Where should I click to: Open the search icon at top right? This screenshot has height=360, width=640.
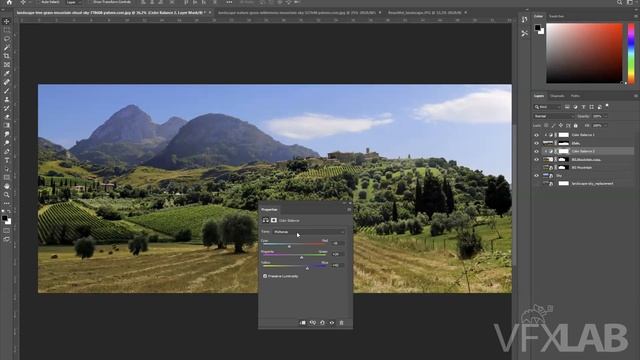pyautogui.click(x=620, y=2)
